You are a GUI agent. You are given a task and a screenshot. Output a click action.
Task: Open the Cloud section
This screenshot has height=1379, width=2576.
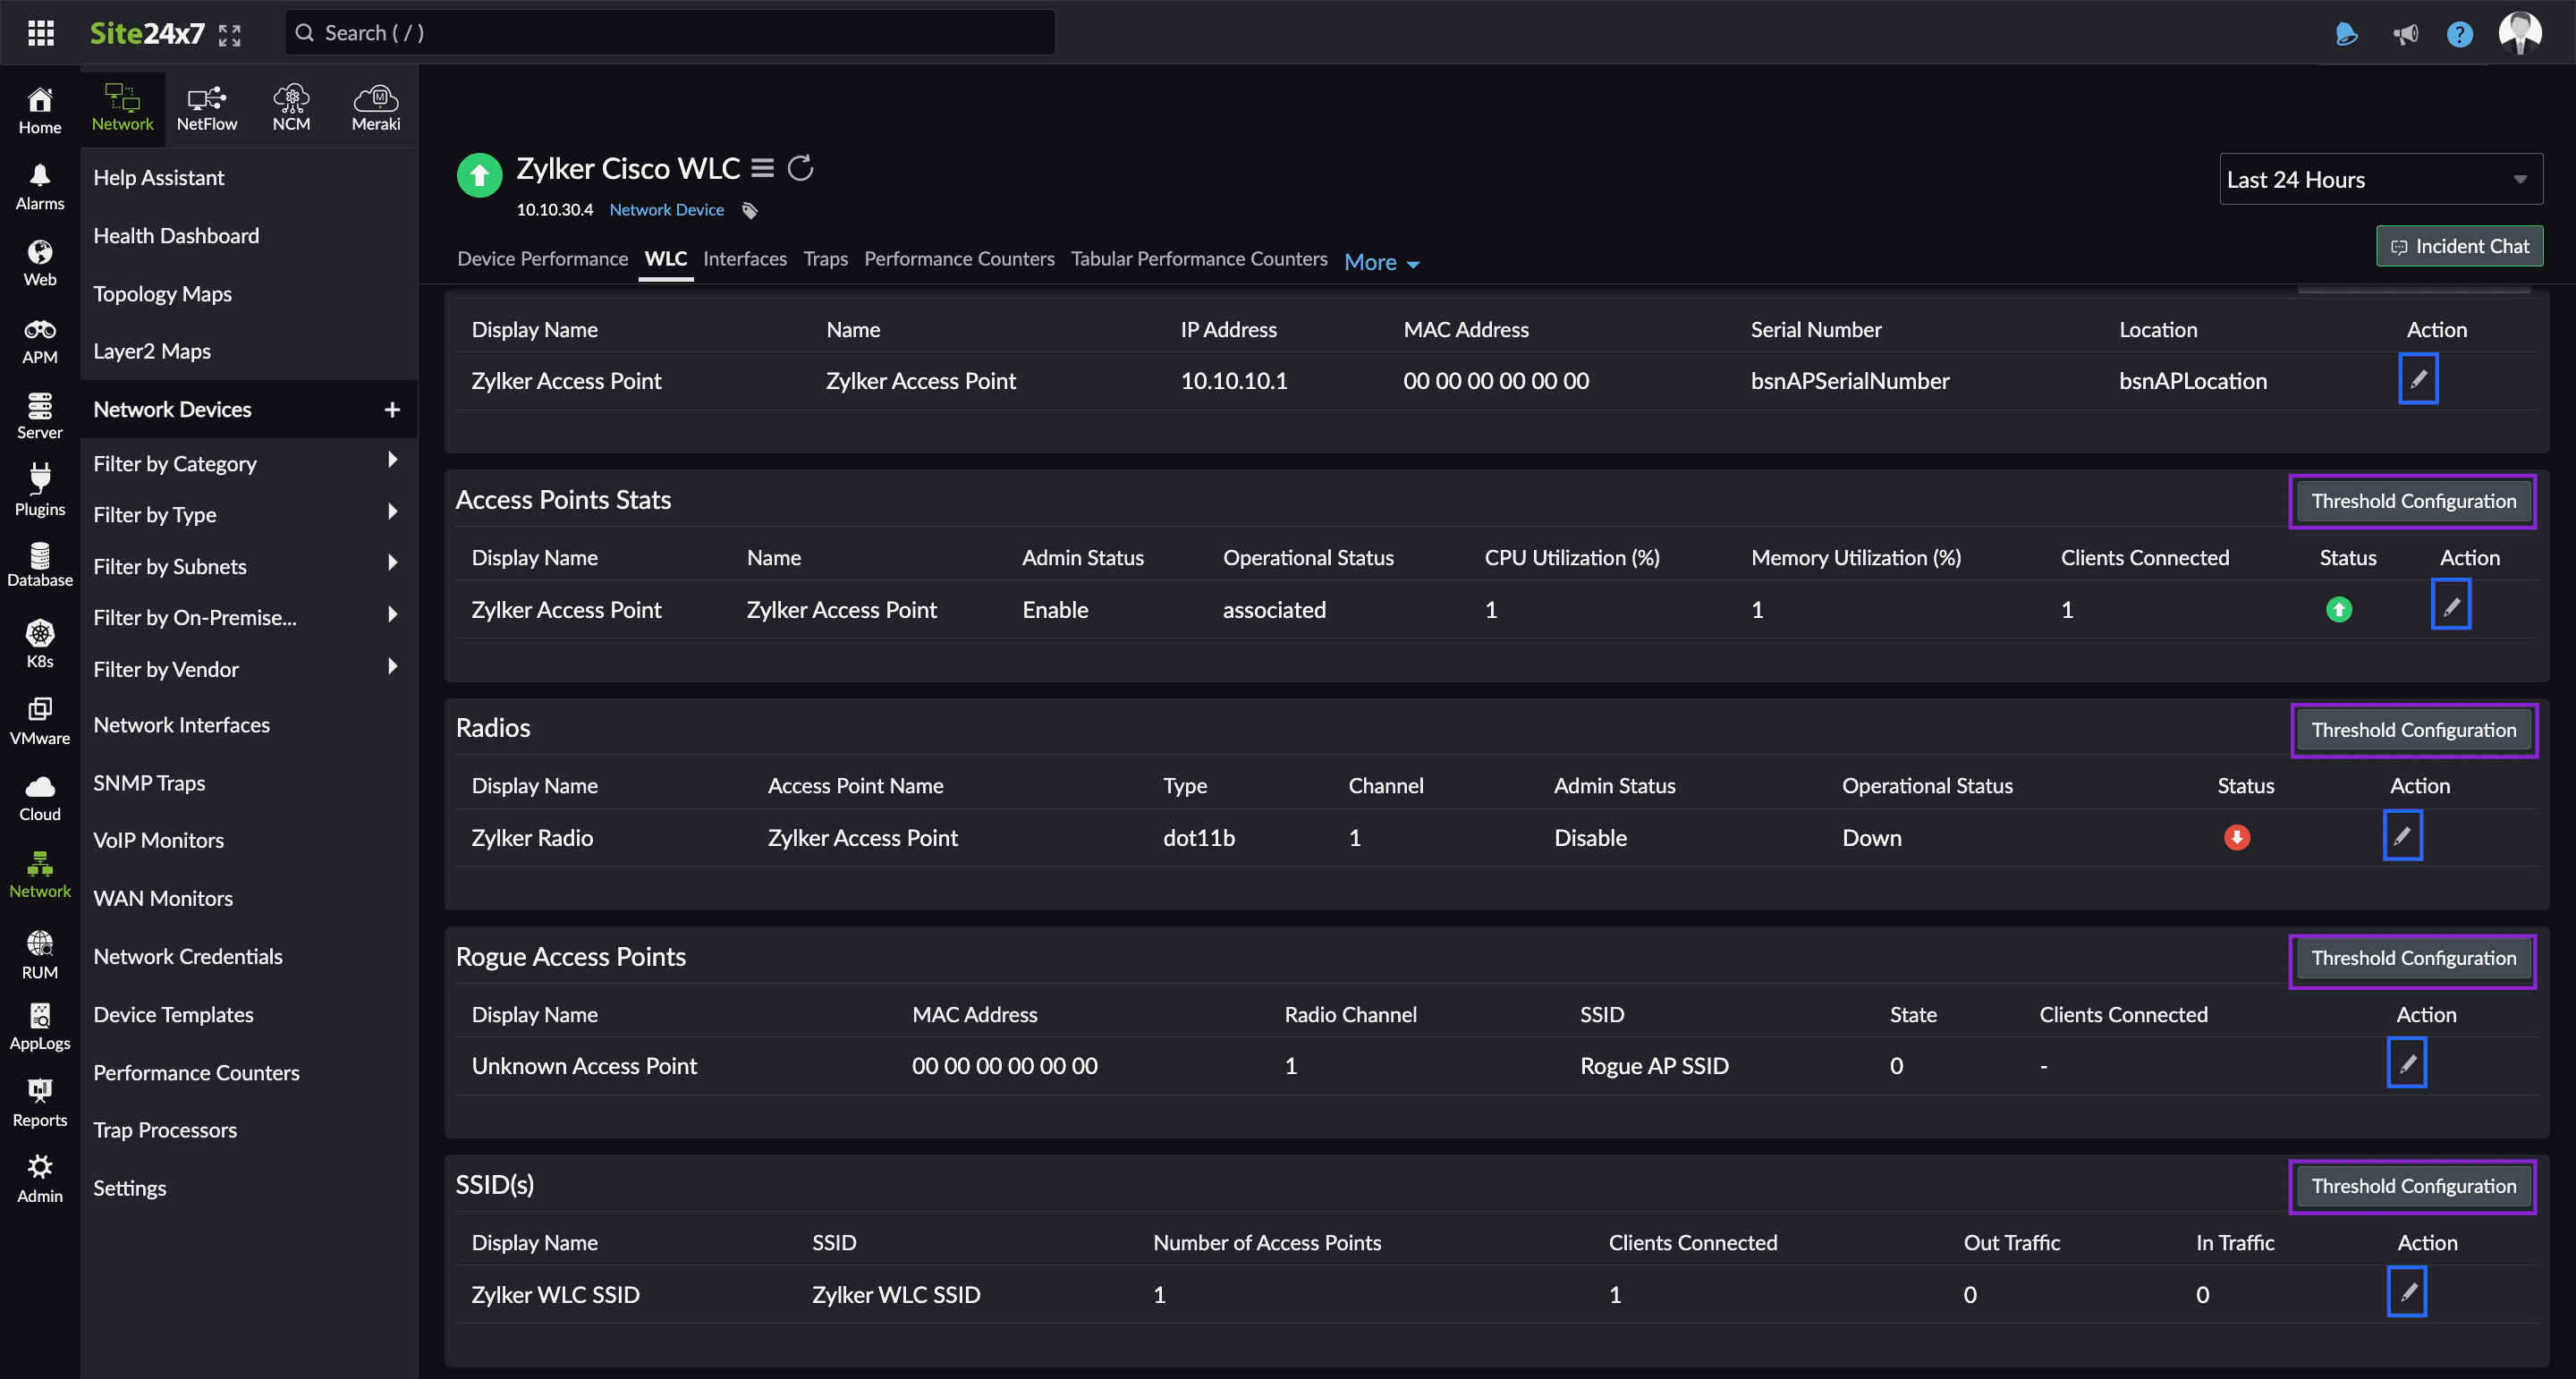(x=40, y=798)
